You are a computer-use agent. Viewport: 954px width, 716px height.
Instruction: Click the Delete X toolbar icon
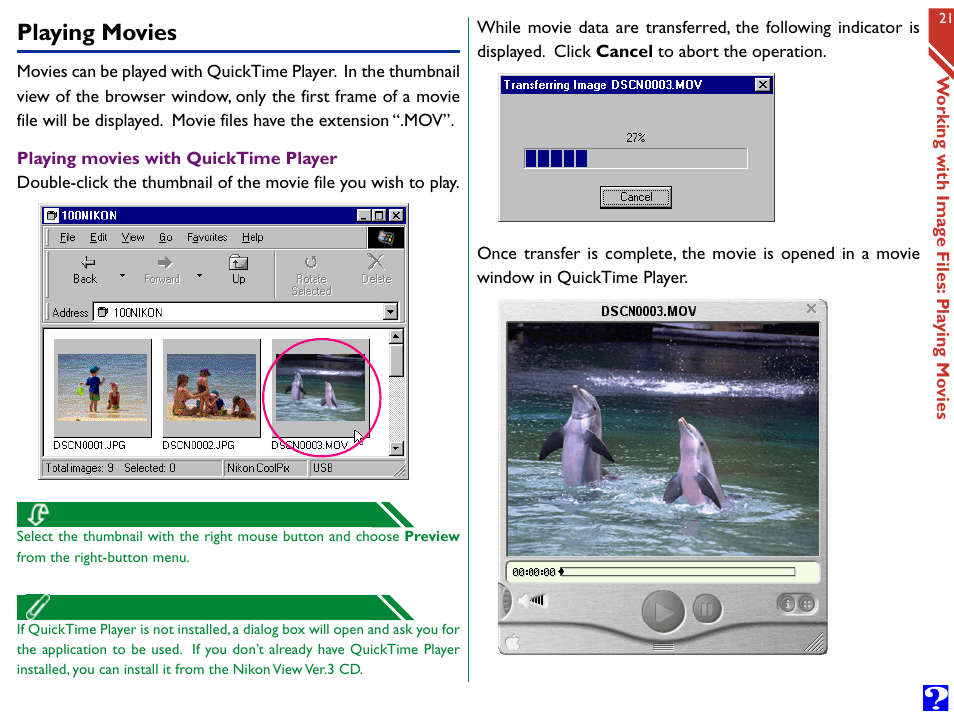point(376,262)
